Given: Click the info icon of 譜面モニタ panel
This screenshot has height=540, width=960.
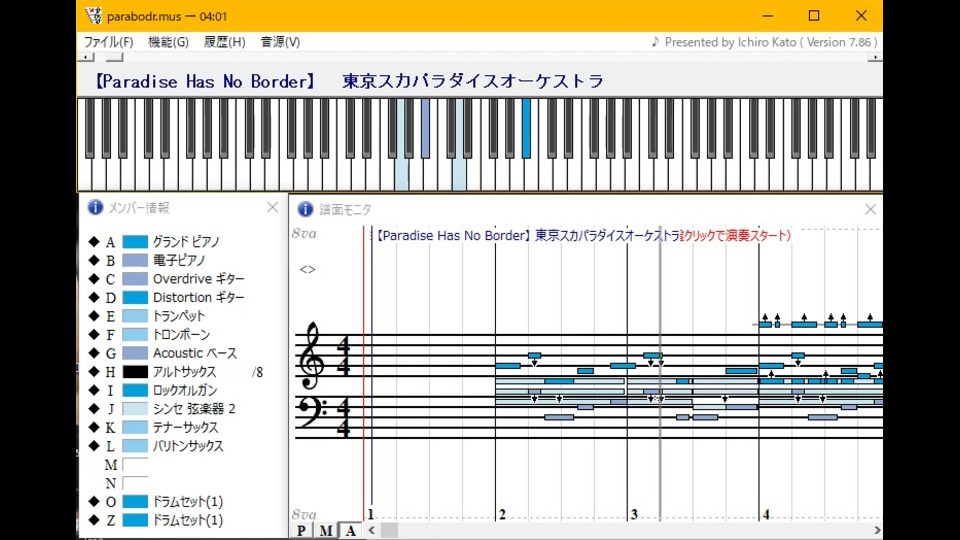Looking at the screenshot, I should [x=305, y=209].
